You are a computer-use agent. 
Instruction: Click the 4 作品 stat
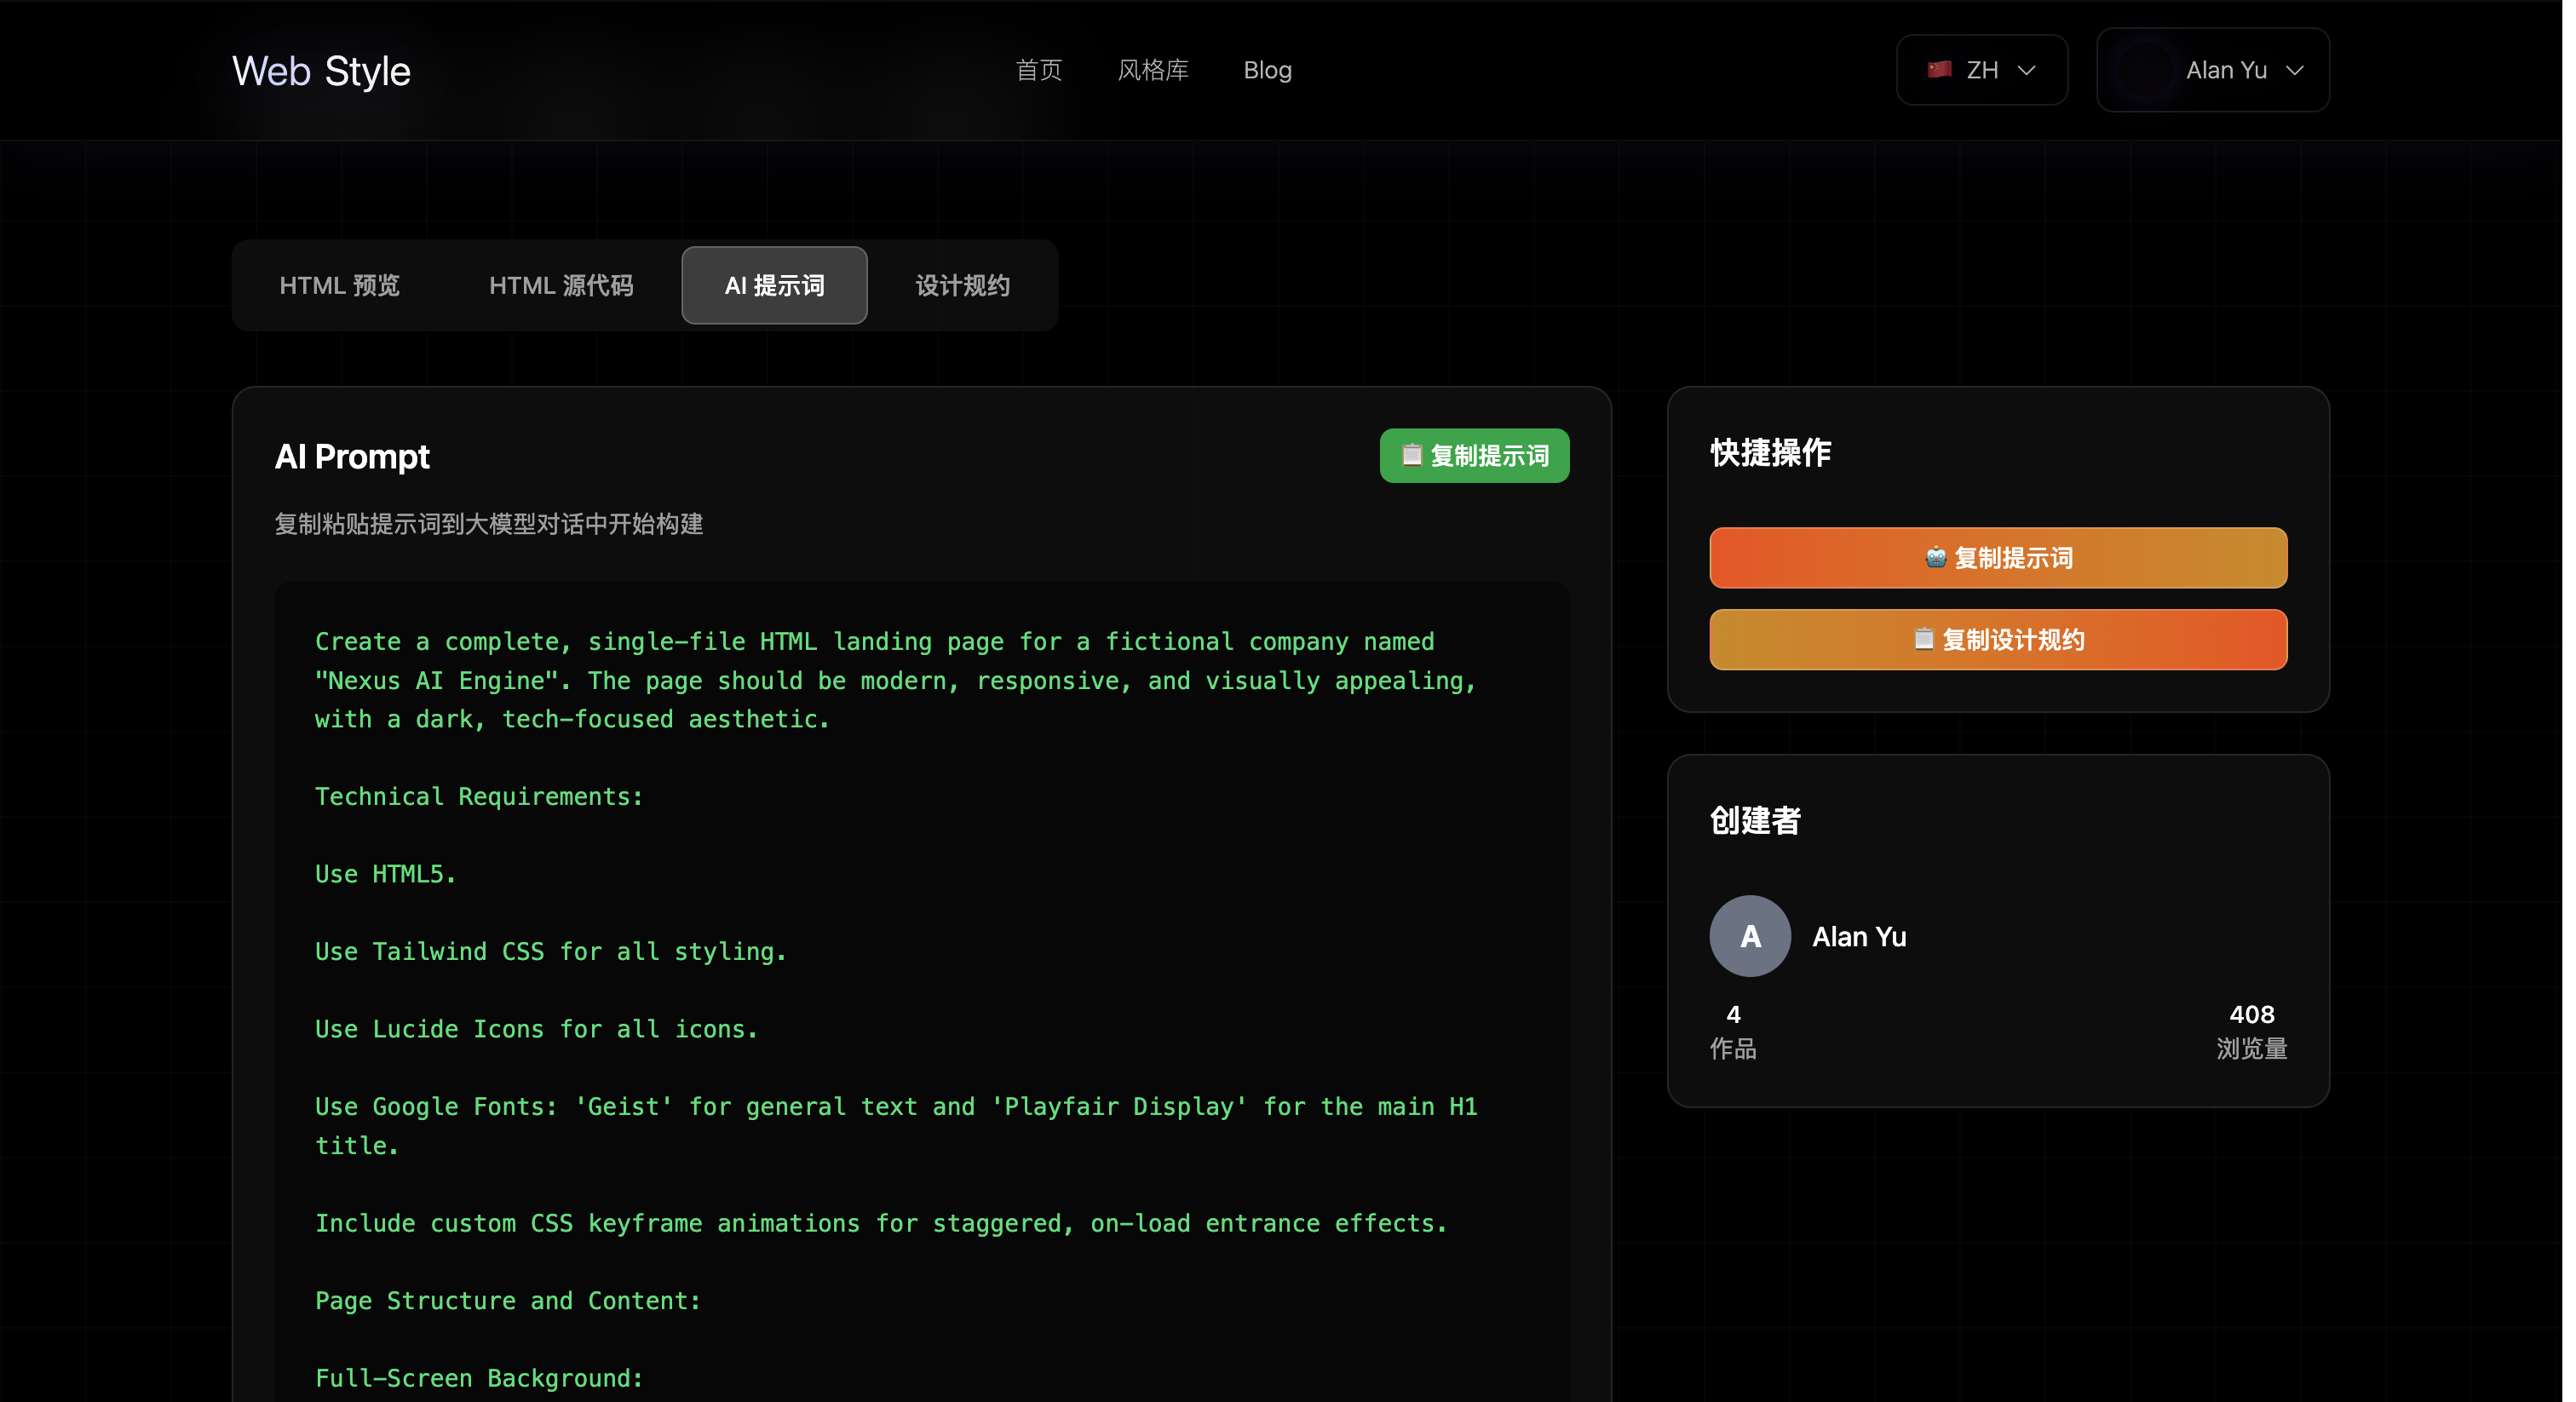click(1733, 1031)
